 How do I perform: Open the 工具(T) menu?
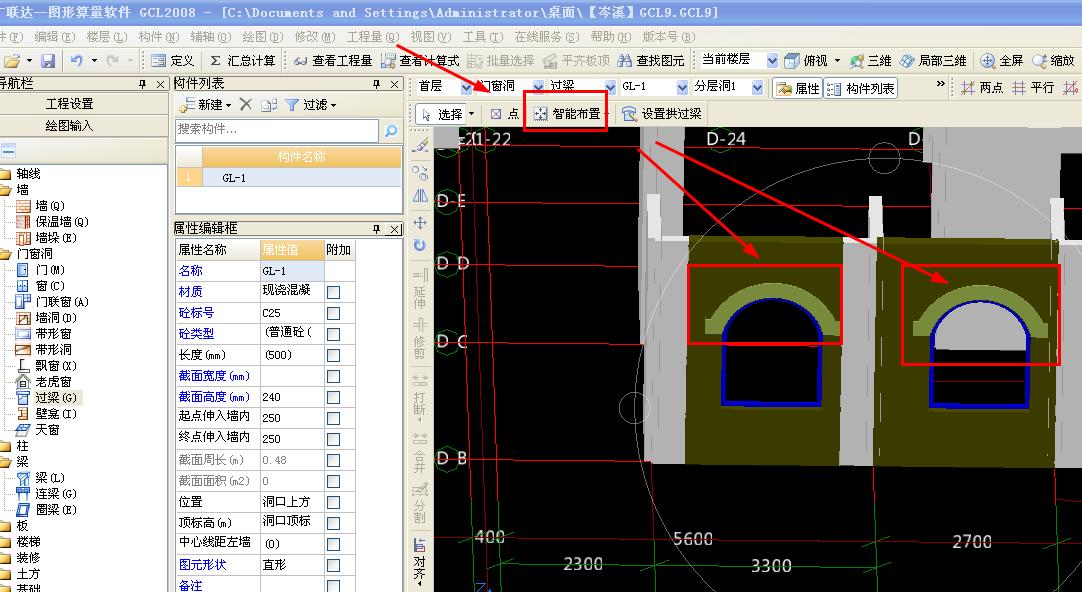pos(482,37)
